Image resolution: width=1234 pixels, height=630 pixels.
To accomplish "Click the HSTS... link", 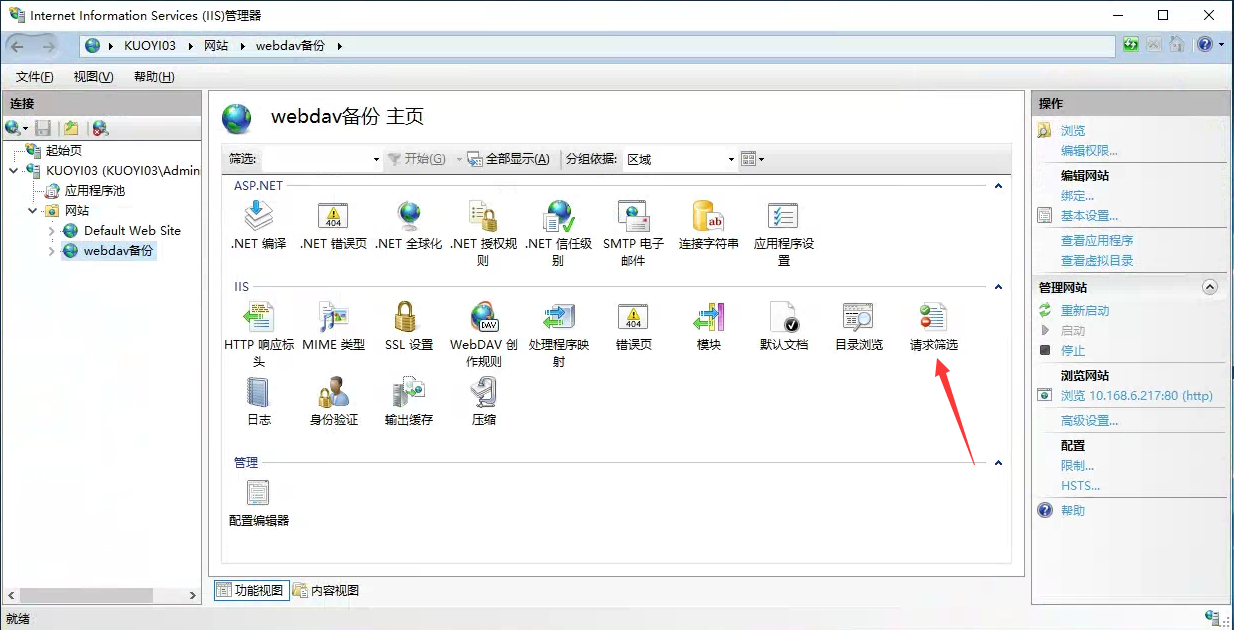I will (x=1080, y=486).
